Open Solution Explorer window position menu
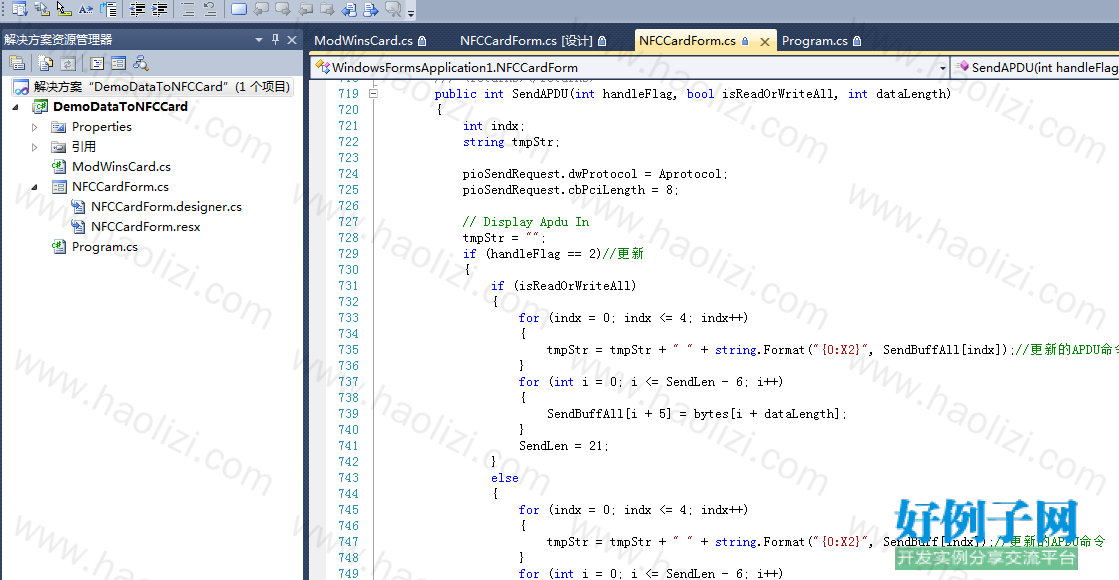 pos(259,40)
